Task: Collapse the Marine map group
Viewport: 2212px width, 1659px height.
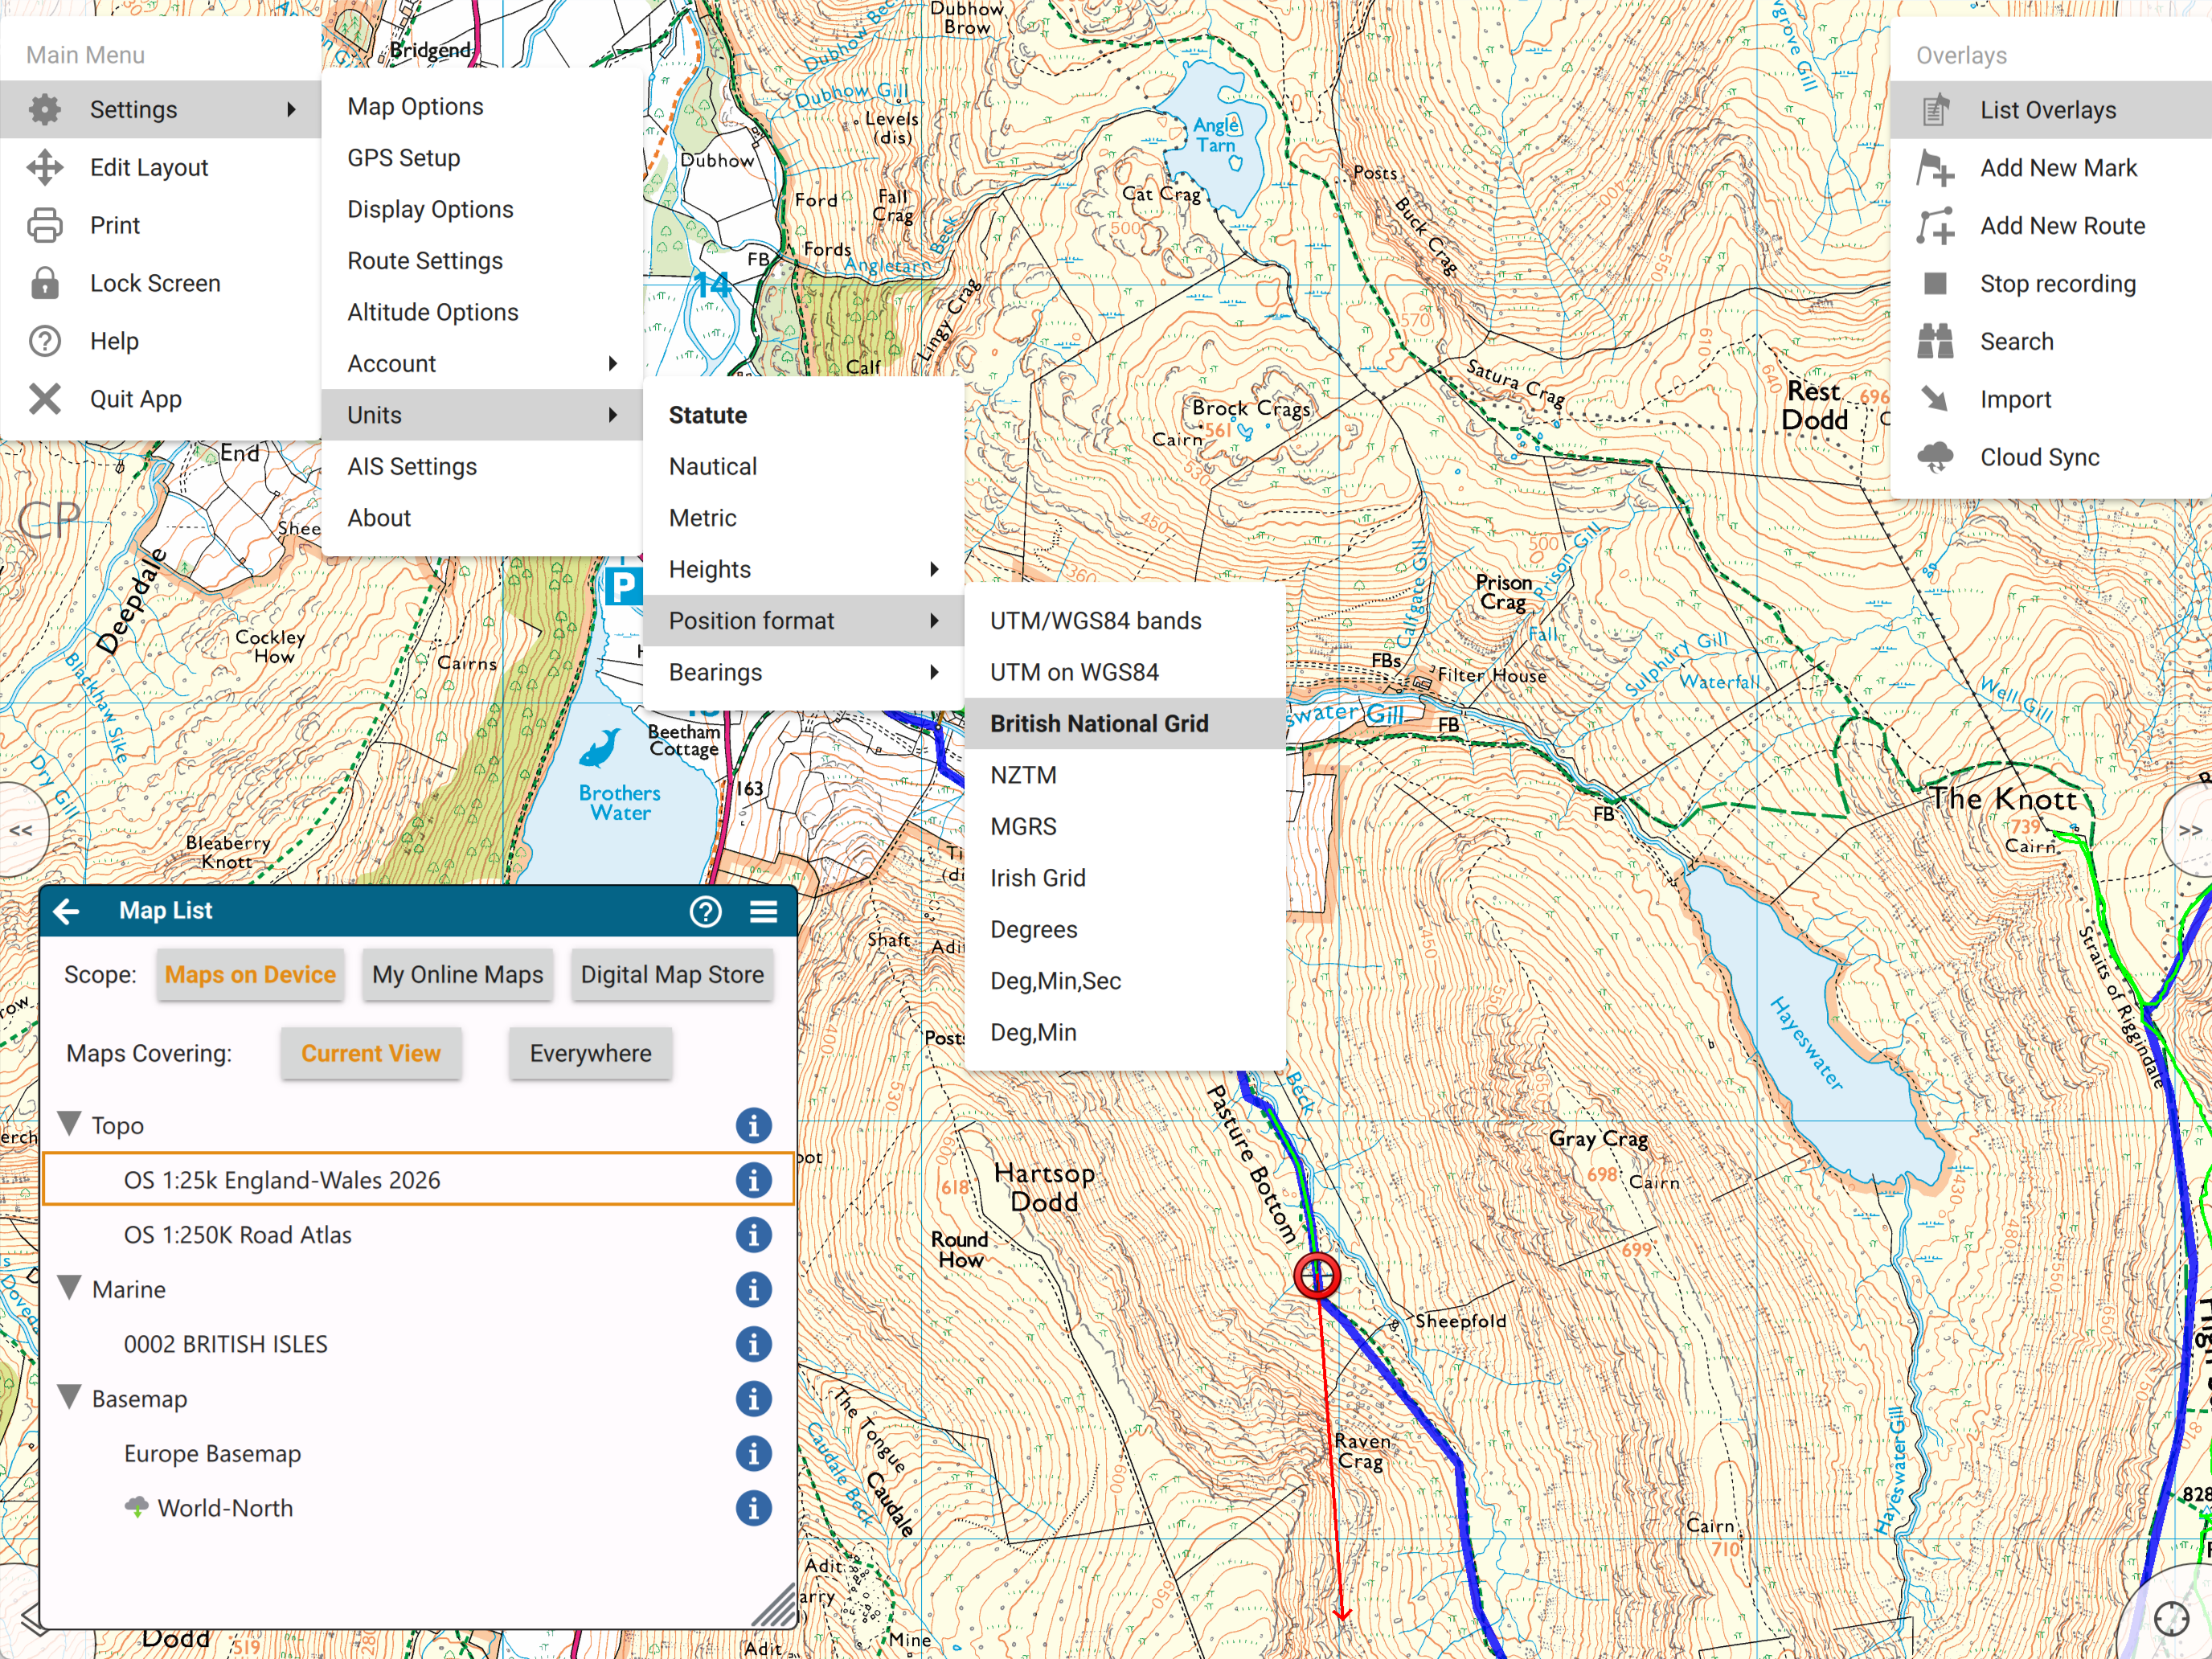Action: pyautogui.click(x=70, y=1289)
